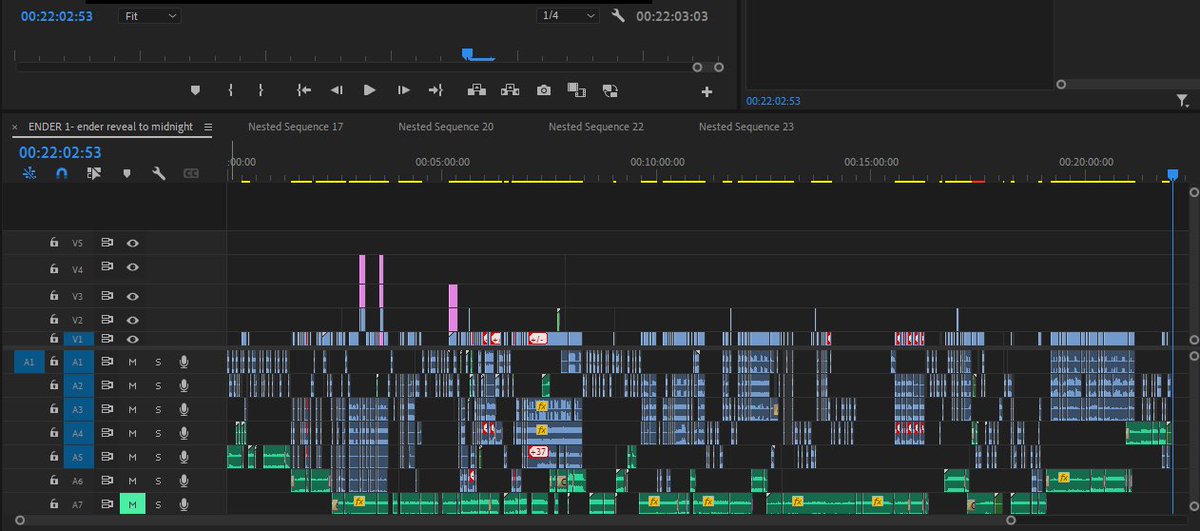Unmute track A7 via its M button

(132, 505)
